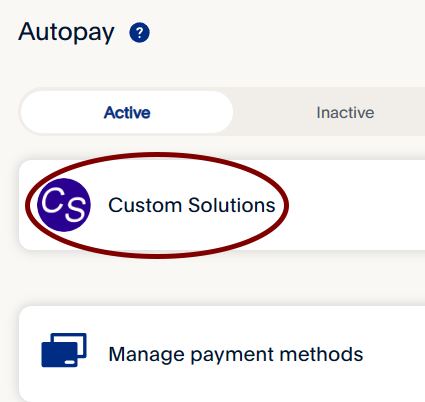Click inside the circled Custom Solutions area
Viewport: 425px width, 402px height.
point(157,205)
